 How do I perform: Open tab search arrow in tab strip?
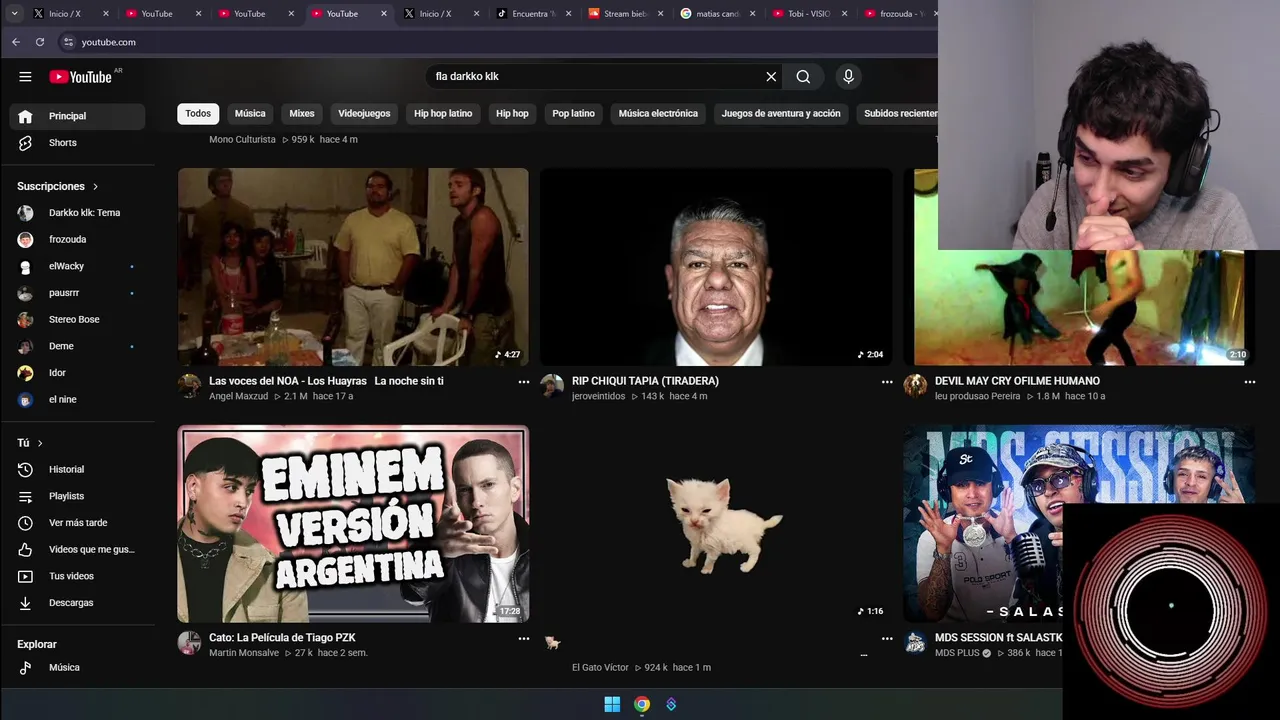(x=14, y=14)
